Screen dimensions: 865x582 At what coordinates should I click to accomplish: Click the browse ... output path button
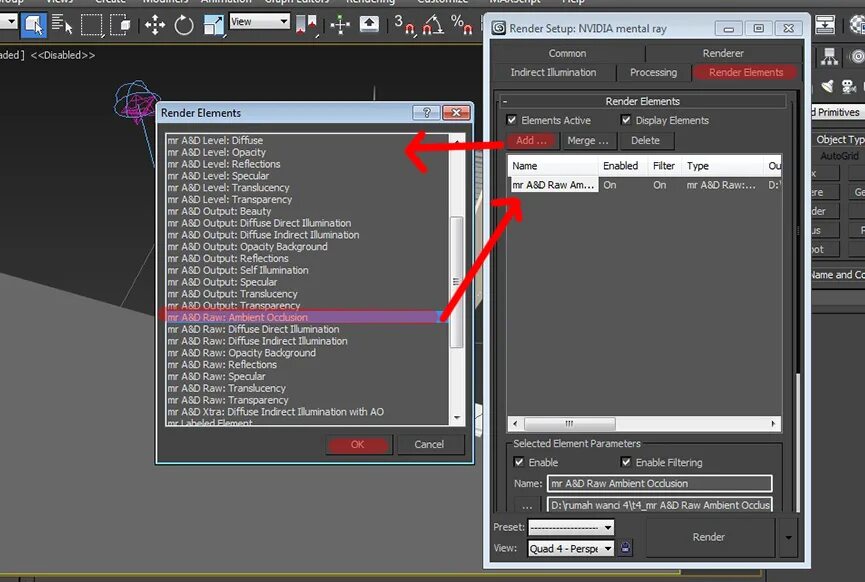tap(527, 505)
